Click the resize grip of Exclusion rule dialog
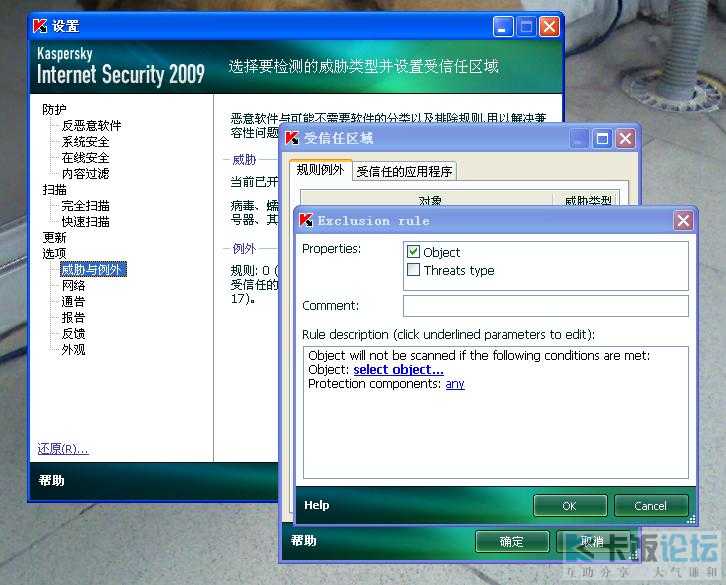726x585 pixels. click(691, 520)
